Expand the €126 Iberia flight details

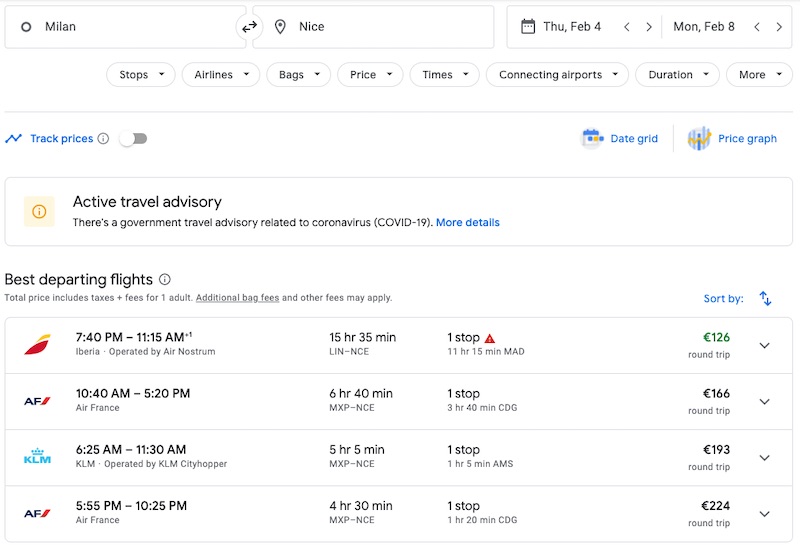765,346
